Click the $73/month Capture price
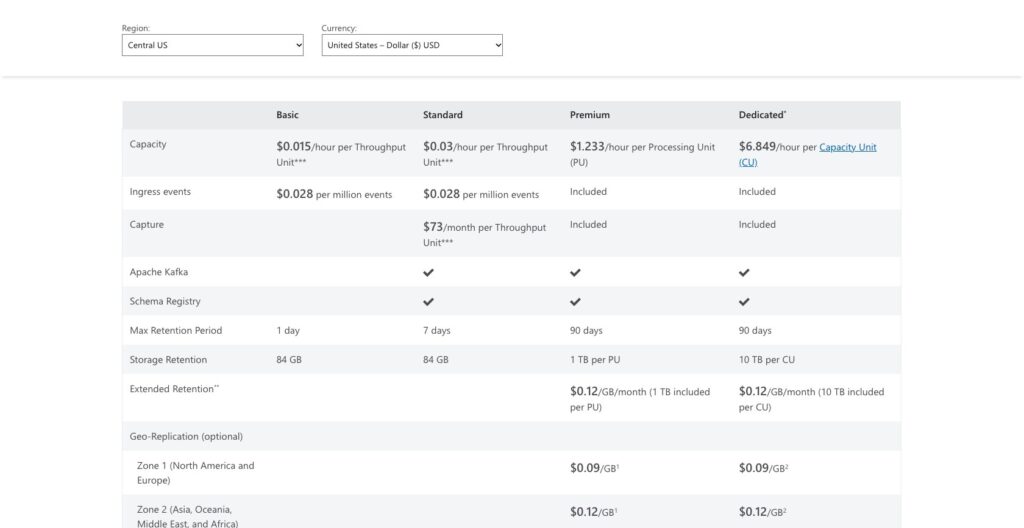 (485, 235)
